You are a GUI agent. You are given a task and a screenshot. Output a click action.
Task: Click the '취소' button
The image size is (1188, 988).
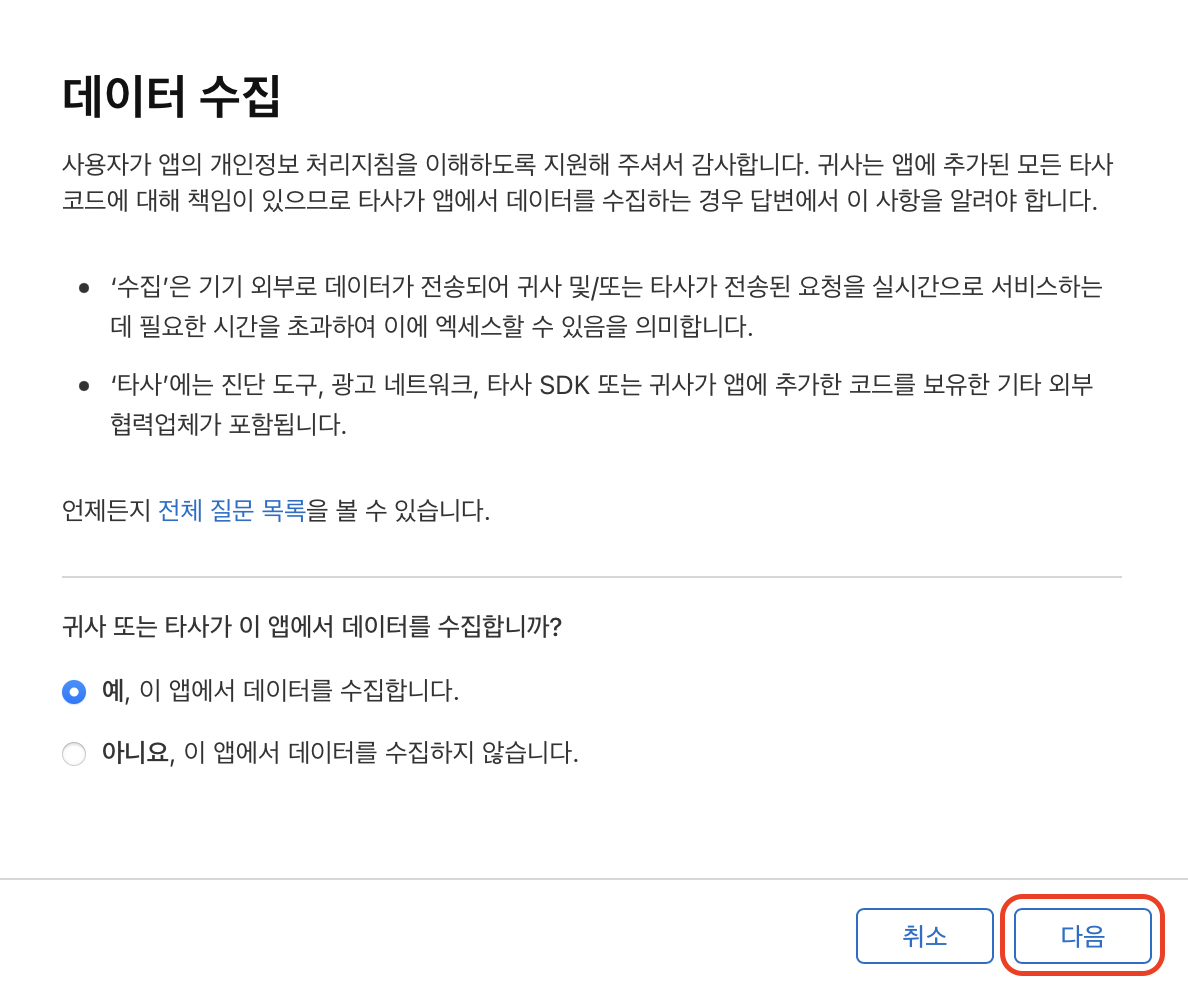pyautogui.click(x=924, y=936)
